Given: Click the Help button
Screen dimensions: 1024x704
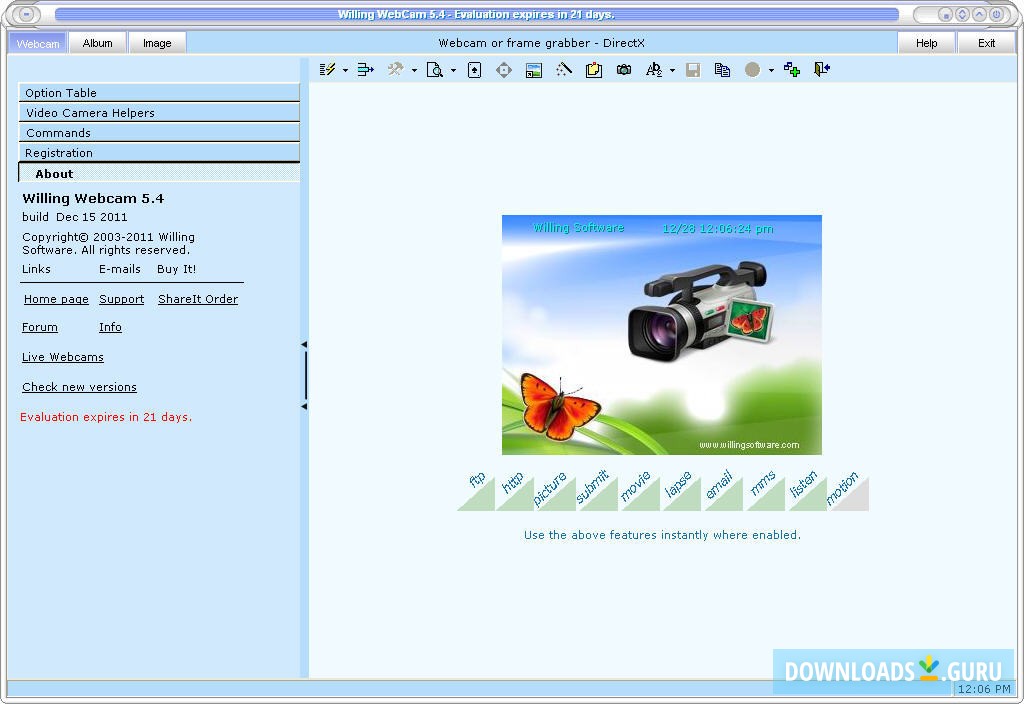Looking at the screenshot, I should 926,43.
